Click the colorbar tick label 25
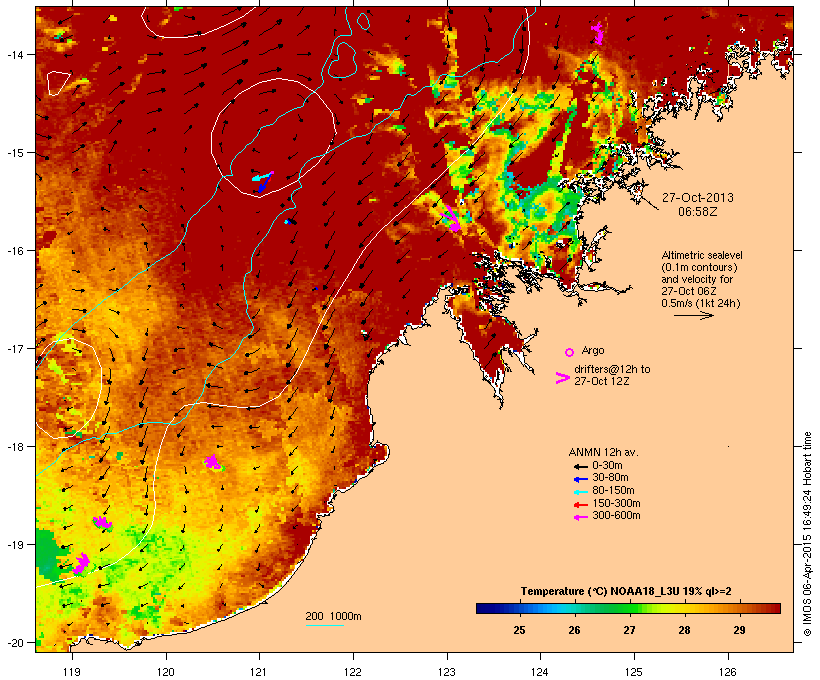 pos(519,630)
